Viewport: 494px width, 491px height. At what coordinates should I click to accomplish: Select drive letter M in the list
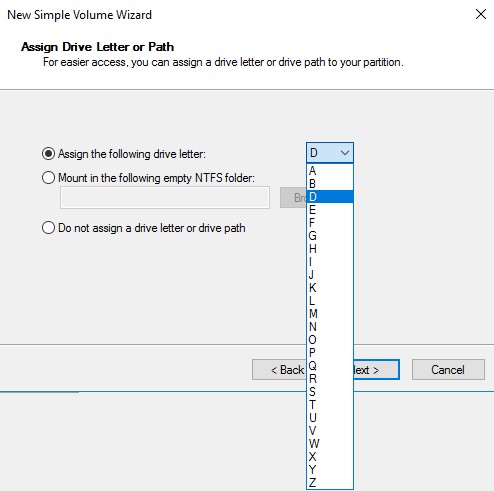click(x=330, y=314)
